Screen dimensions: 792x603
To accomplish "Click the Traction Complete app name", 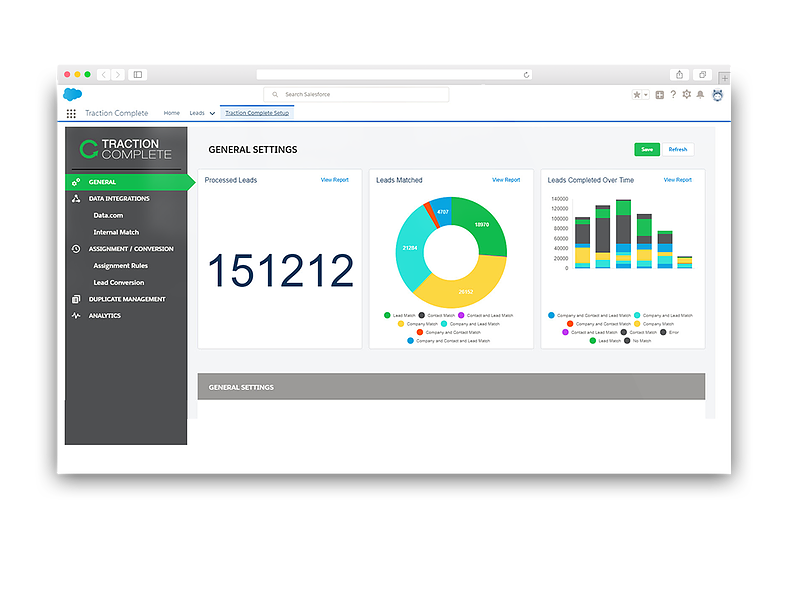I will (117, 113).
